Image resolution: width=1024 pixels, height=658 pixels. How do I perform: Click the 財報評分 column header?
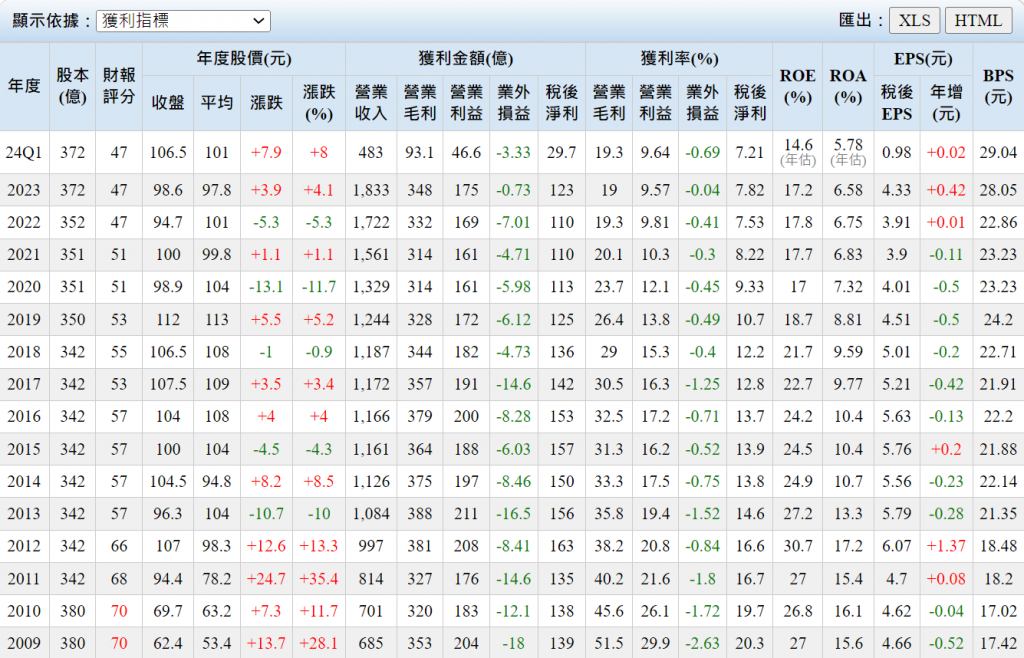click(120, 87)
